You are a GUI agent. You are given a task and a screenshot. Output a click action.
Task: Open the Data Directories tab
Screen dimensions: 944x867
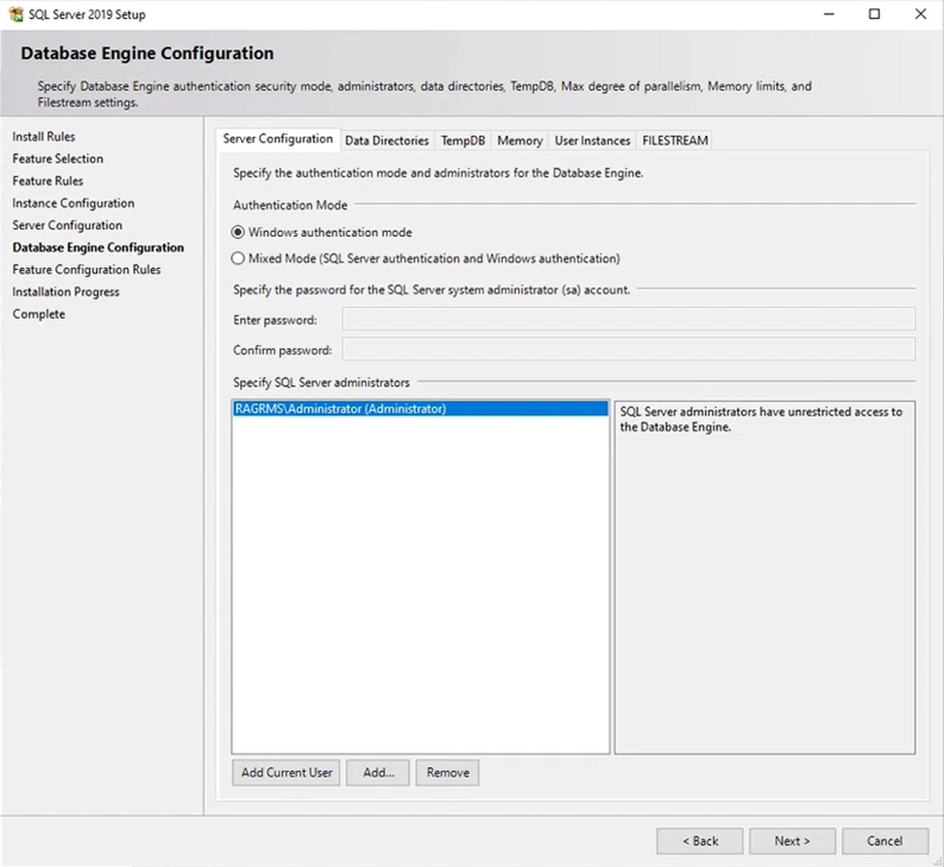(x=387, y=141)
